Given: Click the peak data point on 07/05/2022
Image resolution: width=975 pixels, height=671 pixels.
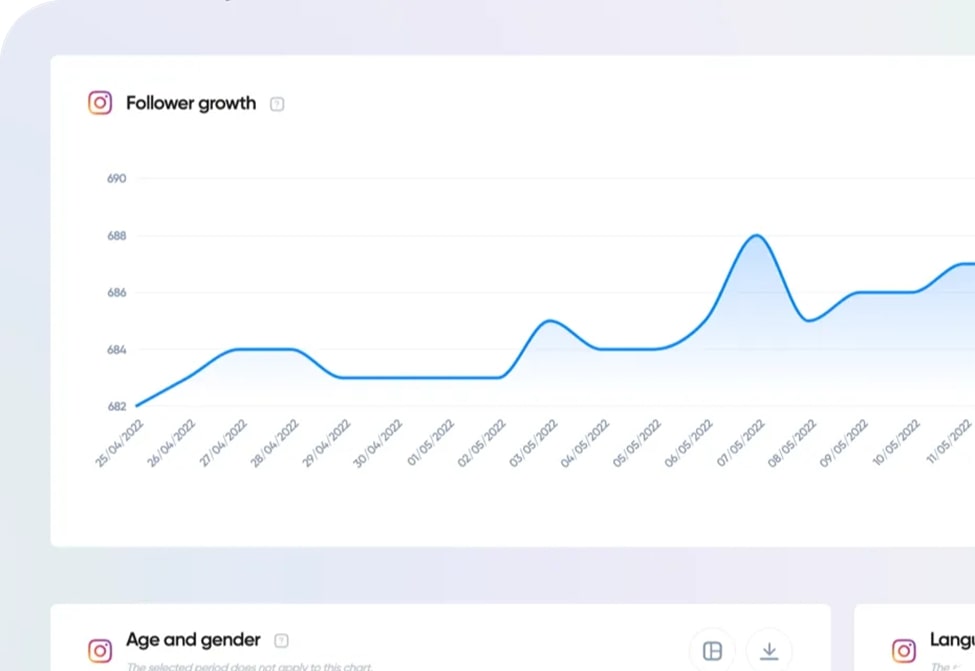Looking at the screenshot, I should point(757,237).
